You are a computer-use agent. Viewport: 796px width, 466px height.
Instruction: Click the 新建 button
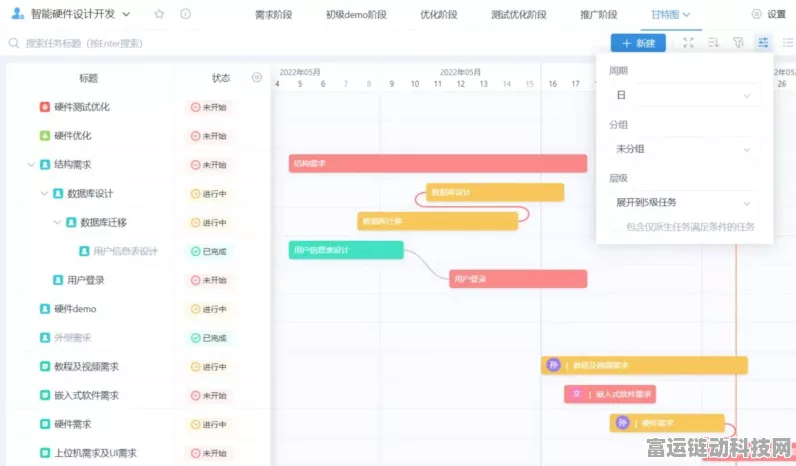tap(638, 43)
